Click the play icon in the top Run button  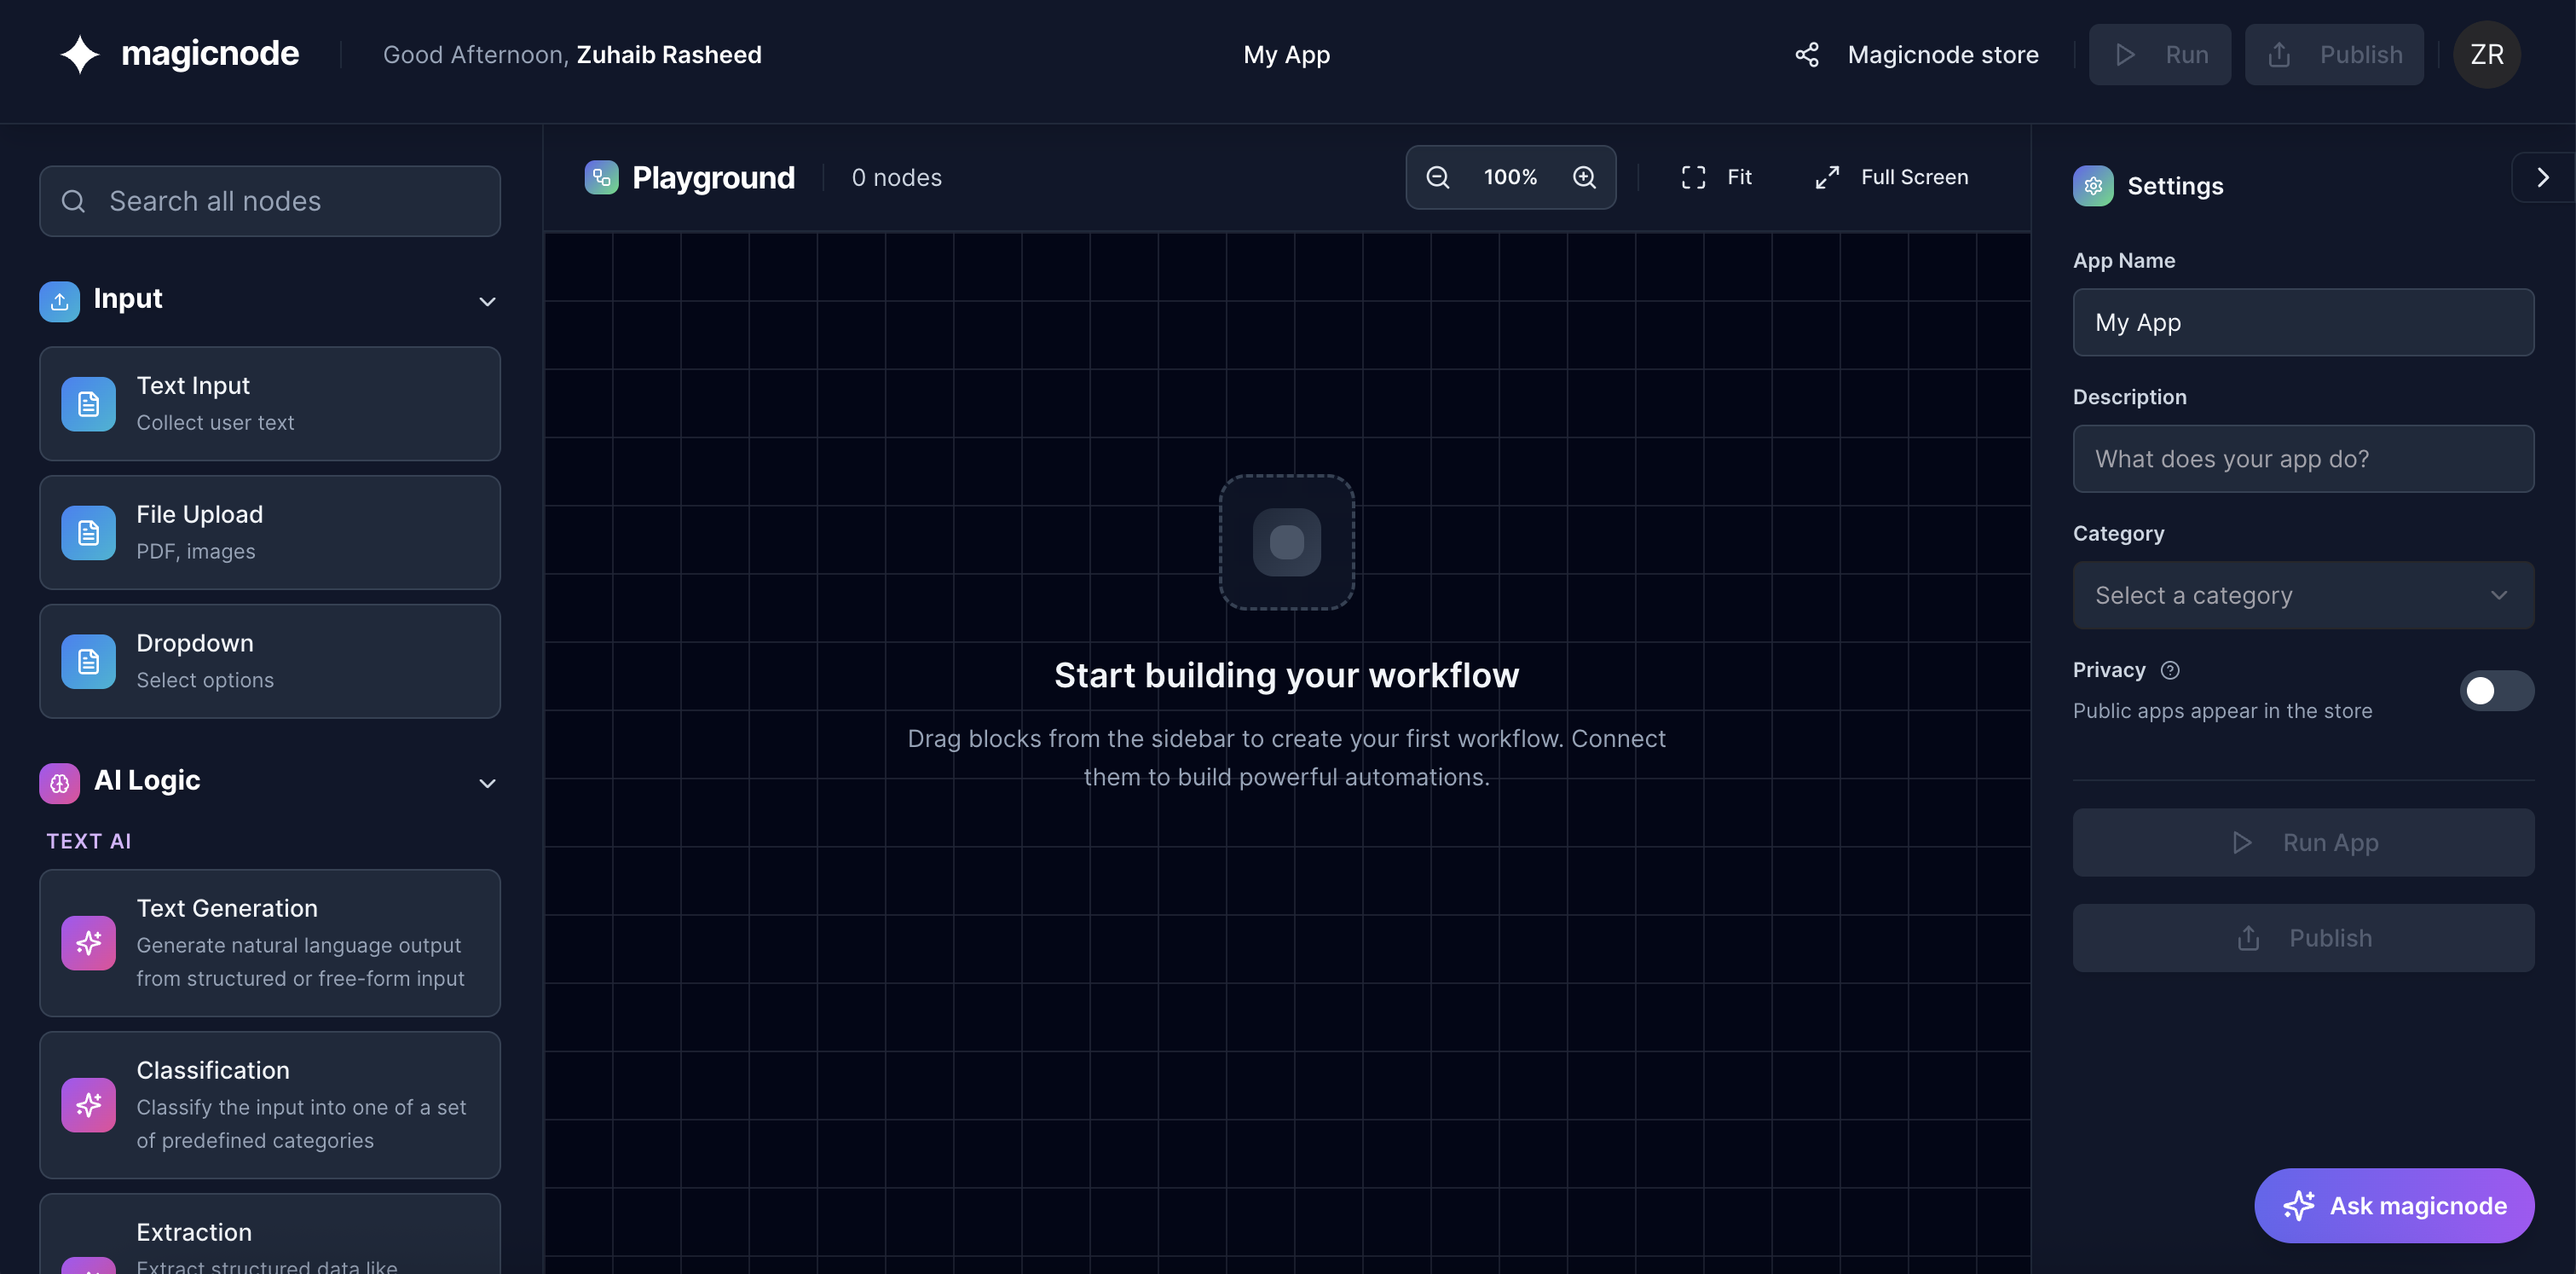point(2125,55)
